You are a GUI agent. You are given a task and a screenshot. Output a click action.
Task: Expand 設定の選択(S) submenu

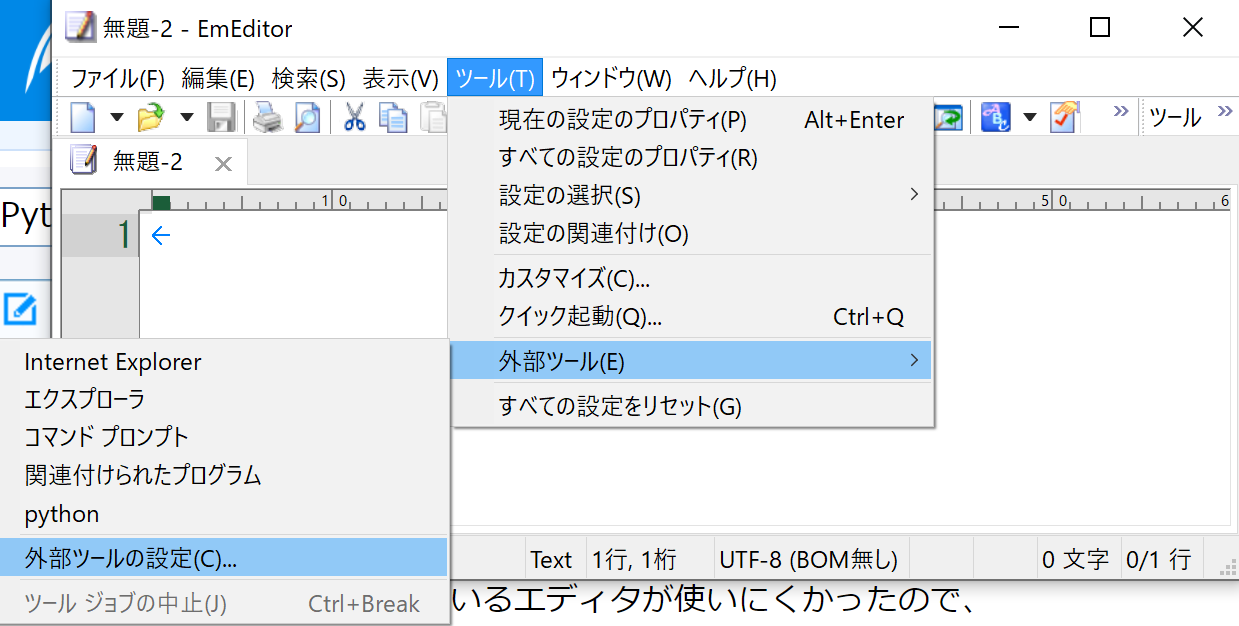click(x=692, y=195)
